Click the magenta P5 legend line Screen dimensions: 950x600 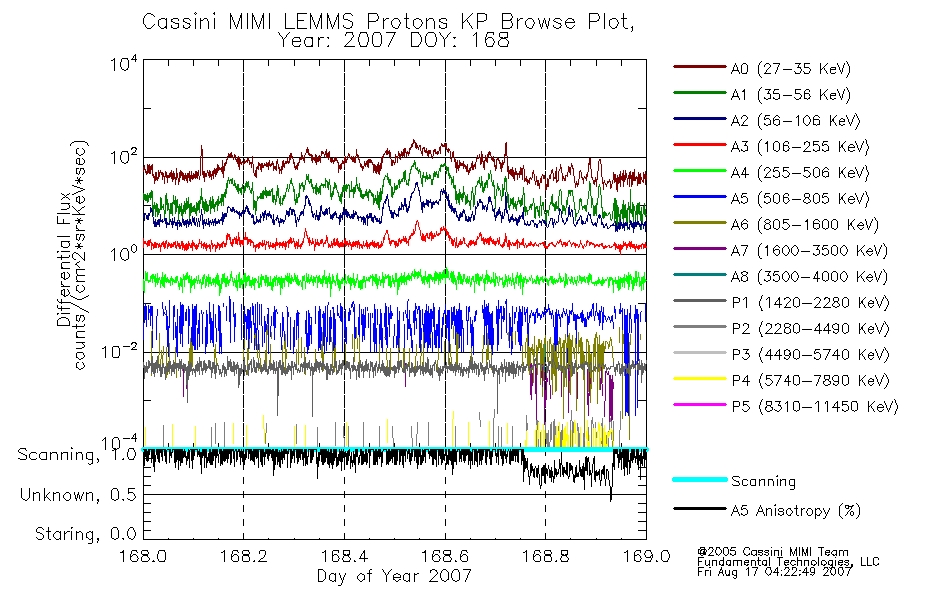pyautogui.click(x=700, y=405)
